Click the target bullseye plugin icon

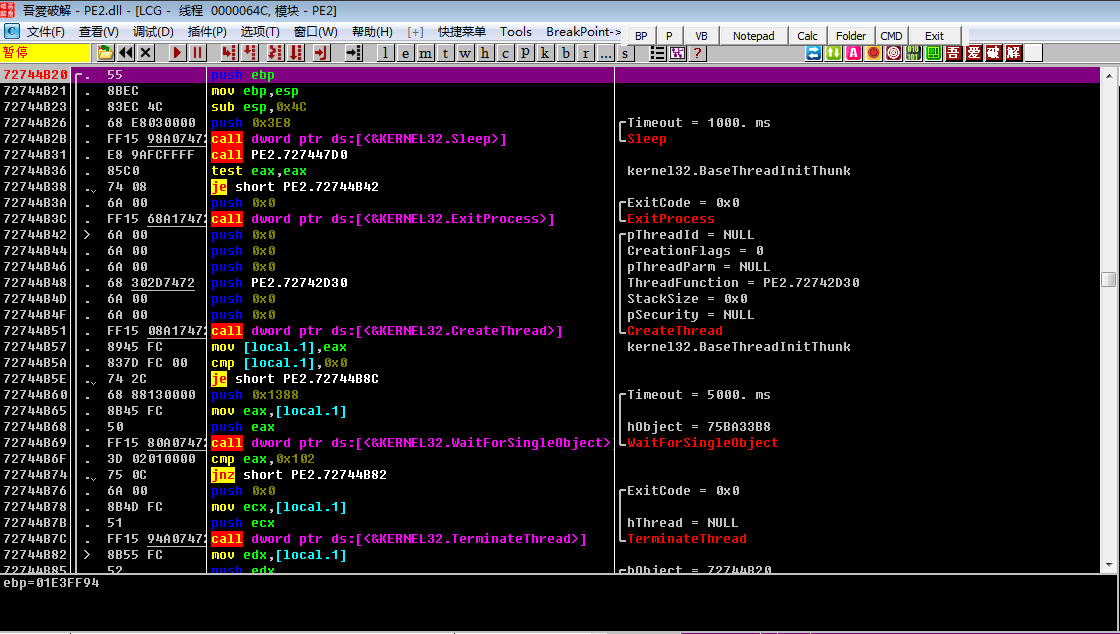(893, 53)
